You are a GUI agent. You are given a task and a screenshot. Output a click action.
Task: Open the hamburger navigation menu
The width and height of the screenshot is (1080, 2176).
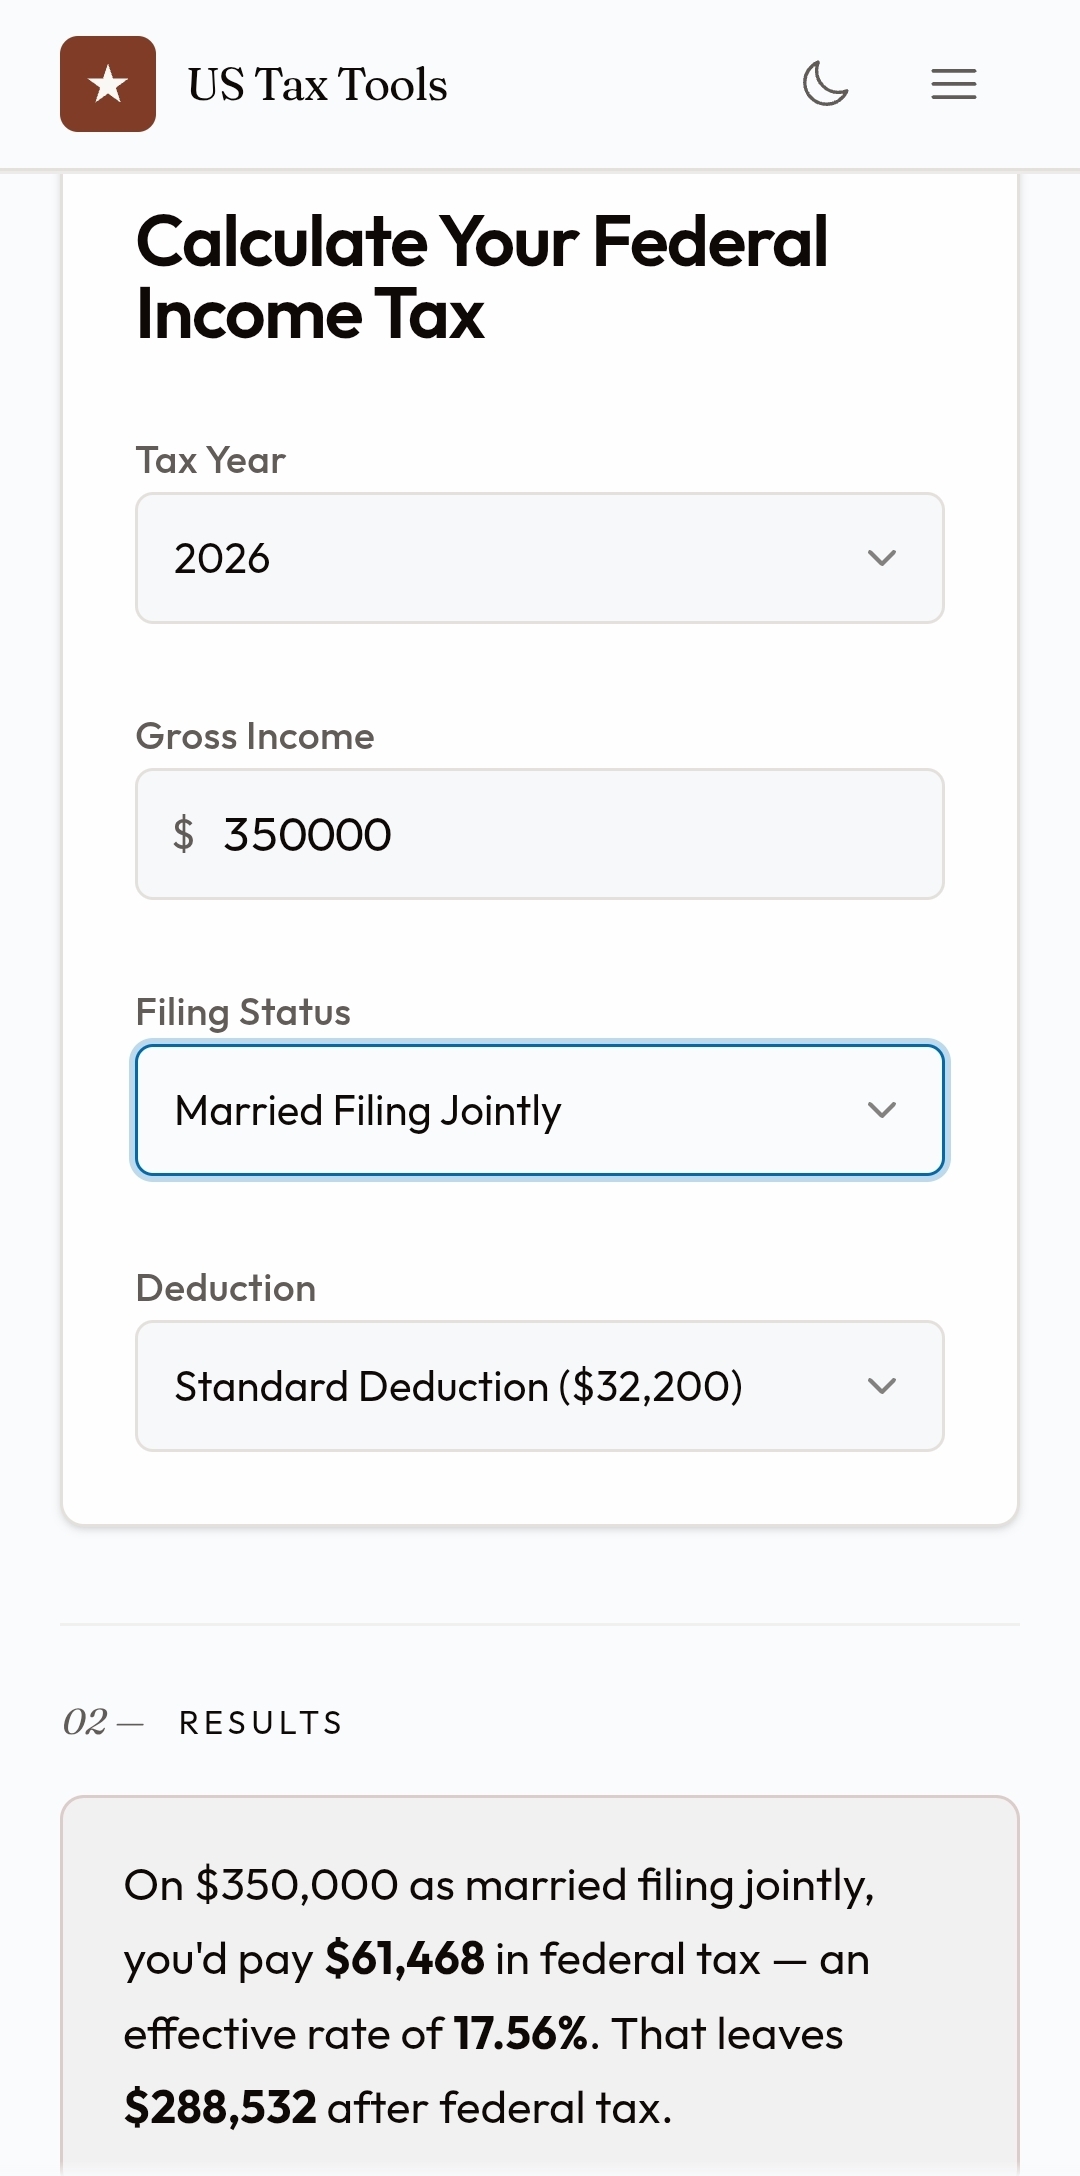954,84
